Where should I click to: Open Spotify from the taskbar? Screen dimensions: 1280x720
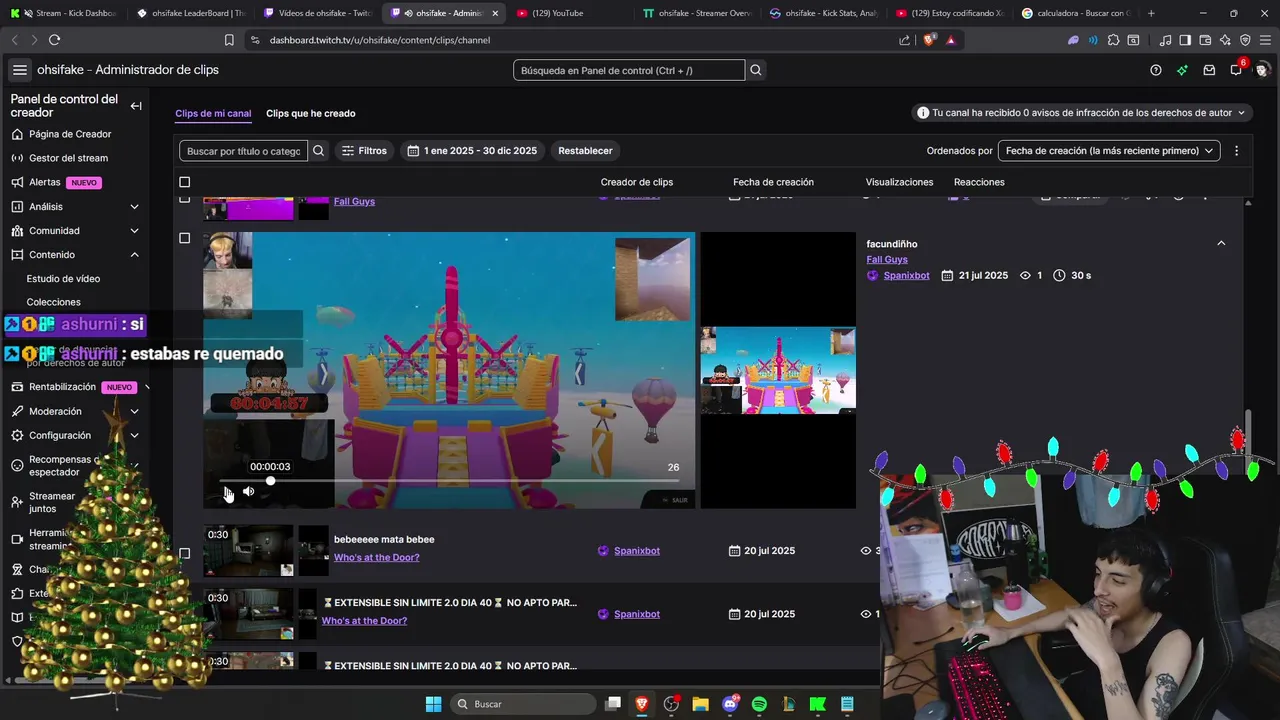tap(759, 704)
